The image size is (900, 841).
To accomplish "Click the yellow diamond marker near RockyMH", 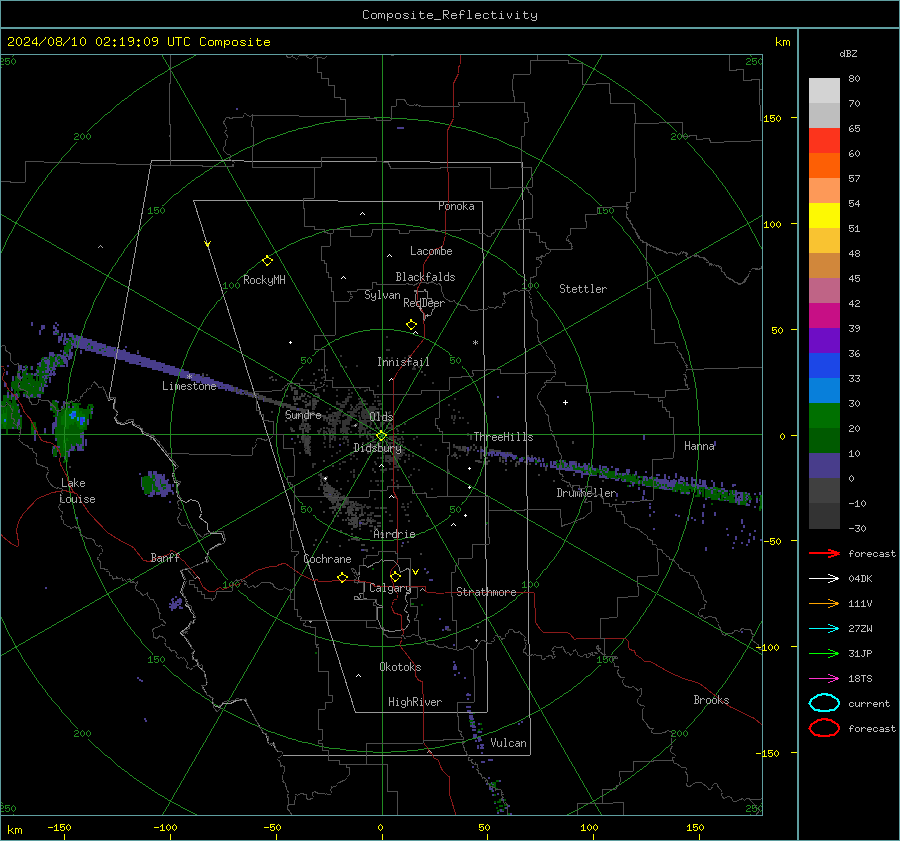I will click(267, 261).
